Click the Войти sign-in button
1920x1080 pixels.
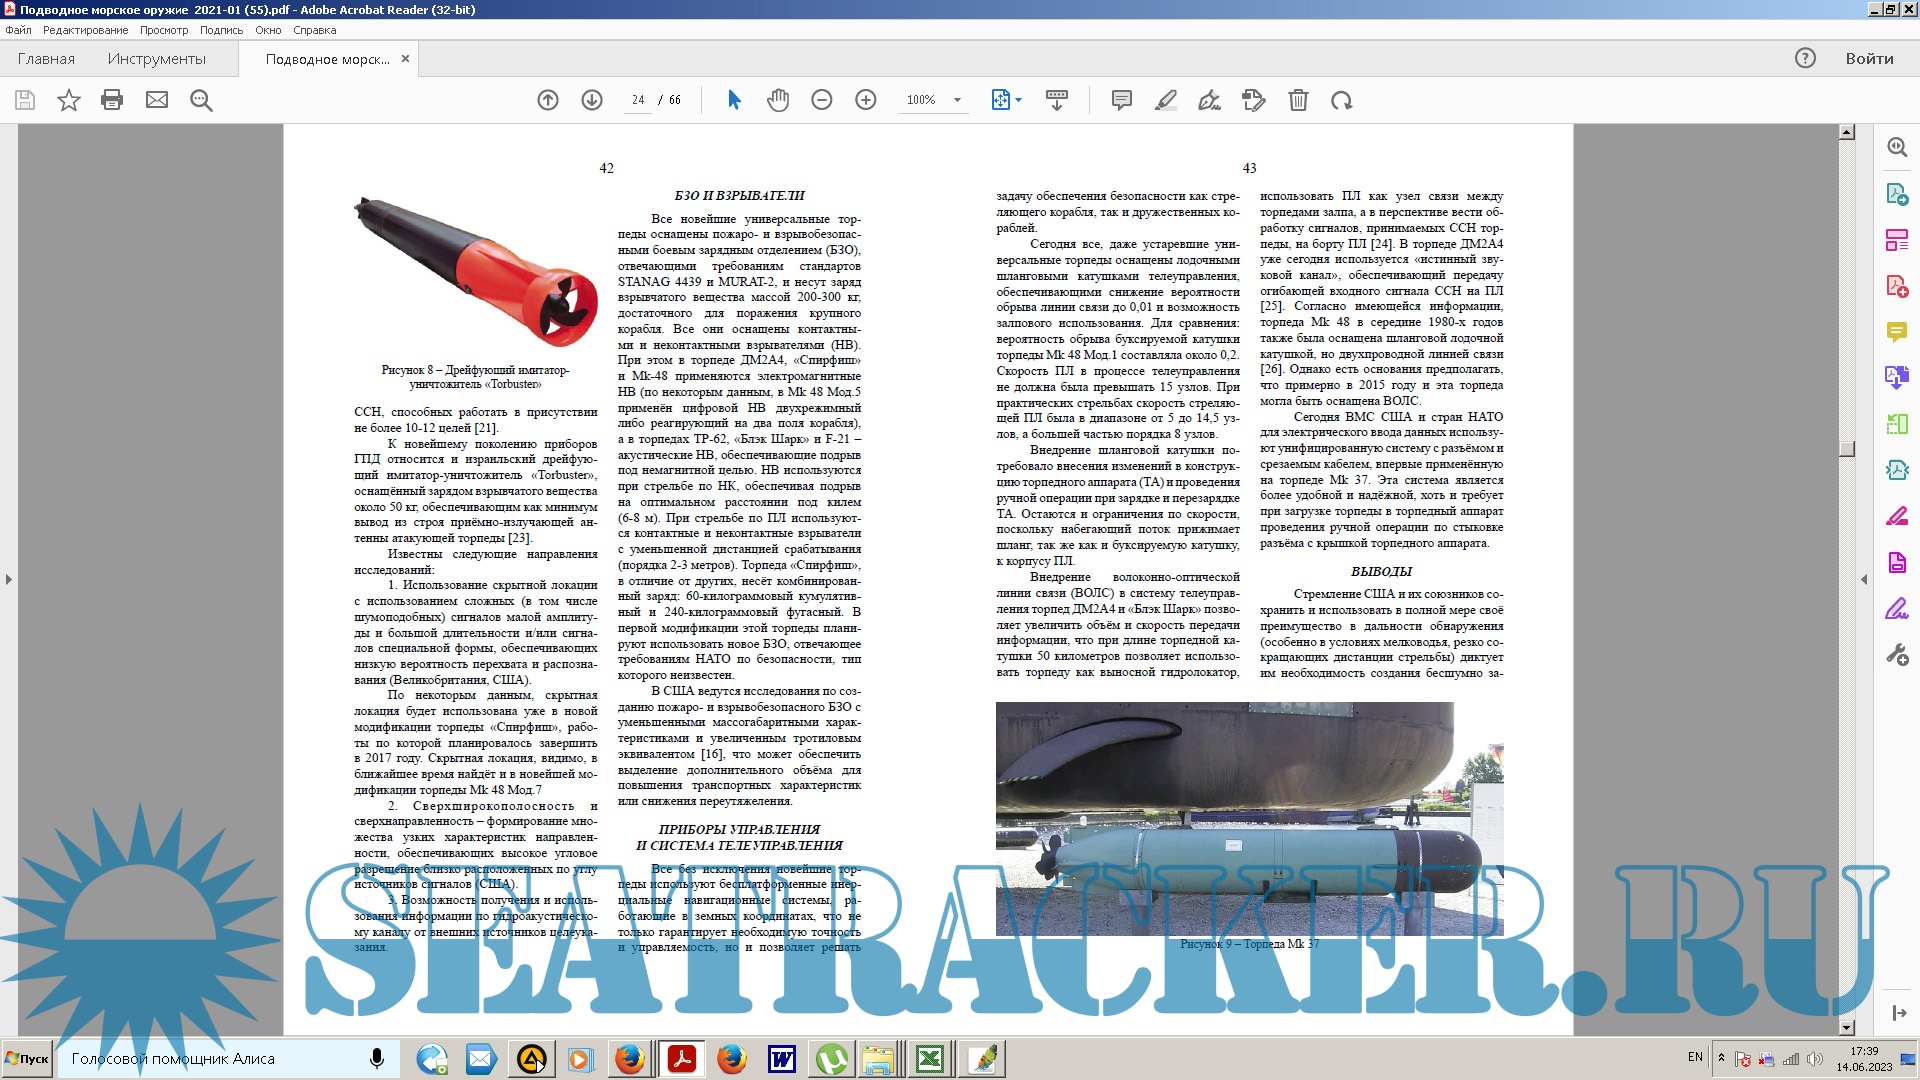[x=1869, y=58]
